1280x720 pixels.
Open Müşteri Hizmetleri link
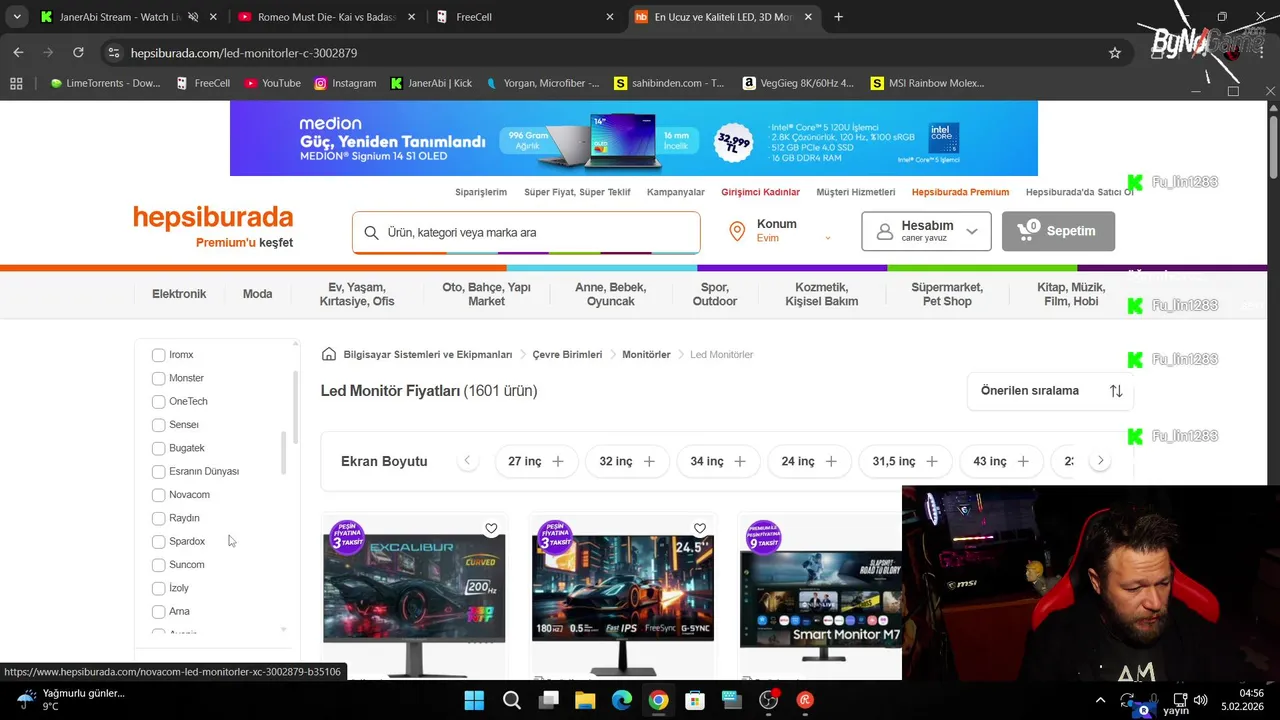pos(855,192)
